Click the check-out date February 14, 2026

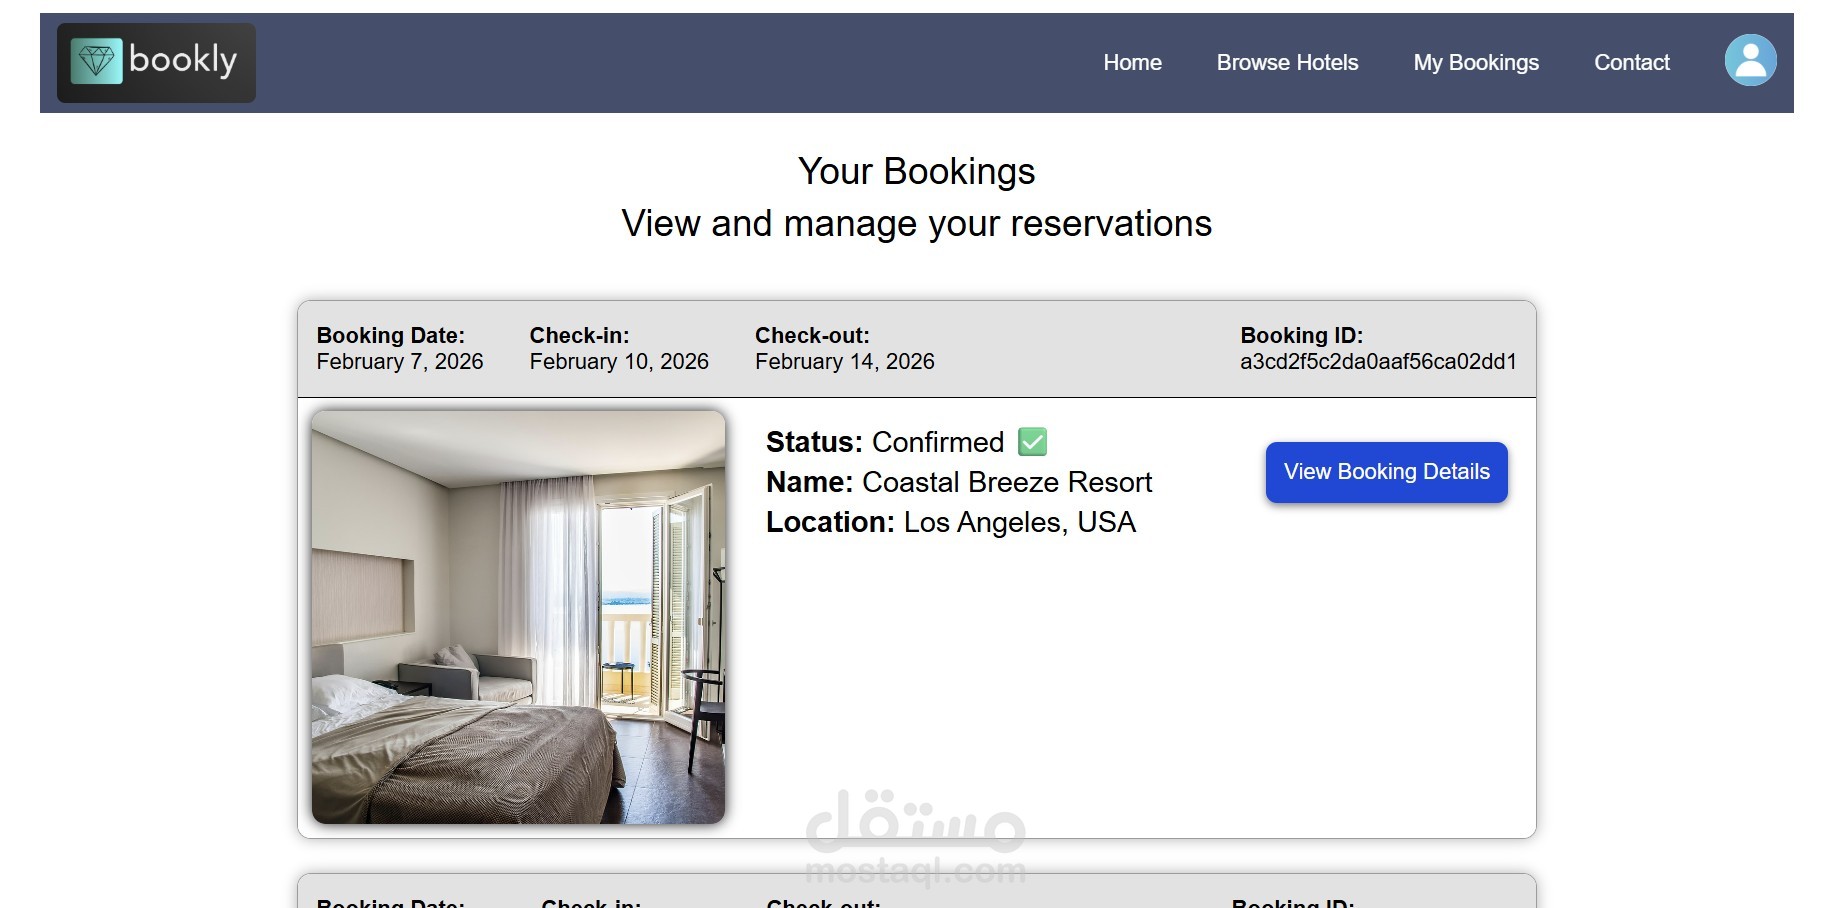pos(844,362)
